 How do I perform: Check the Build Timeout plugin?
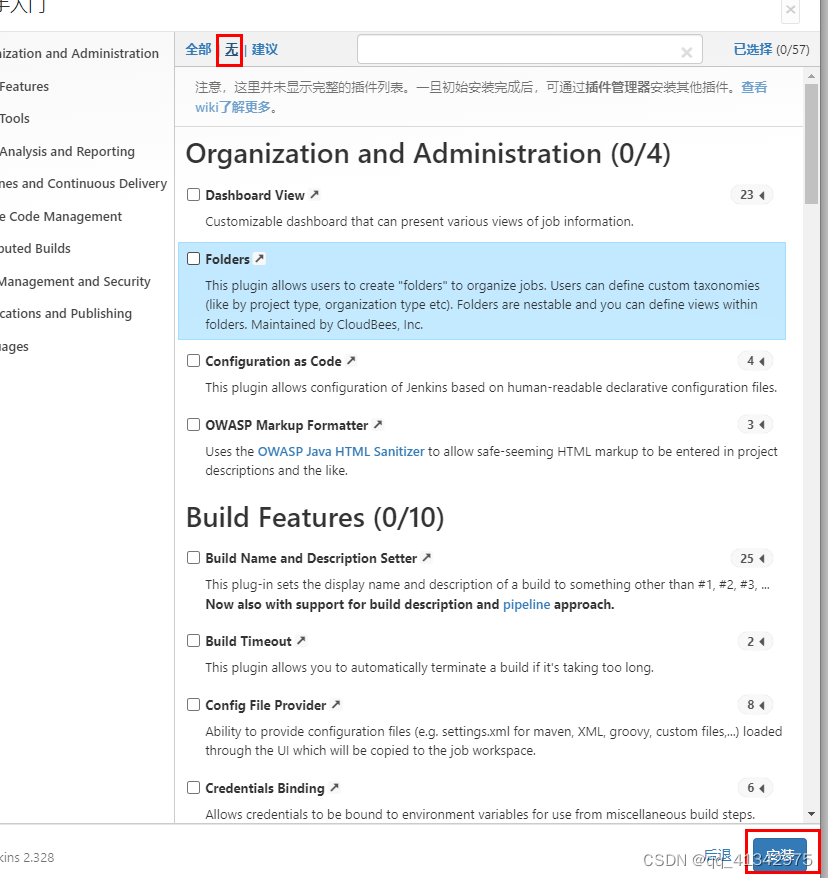pyautogui.click(x=193, y=641)
